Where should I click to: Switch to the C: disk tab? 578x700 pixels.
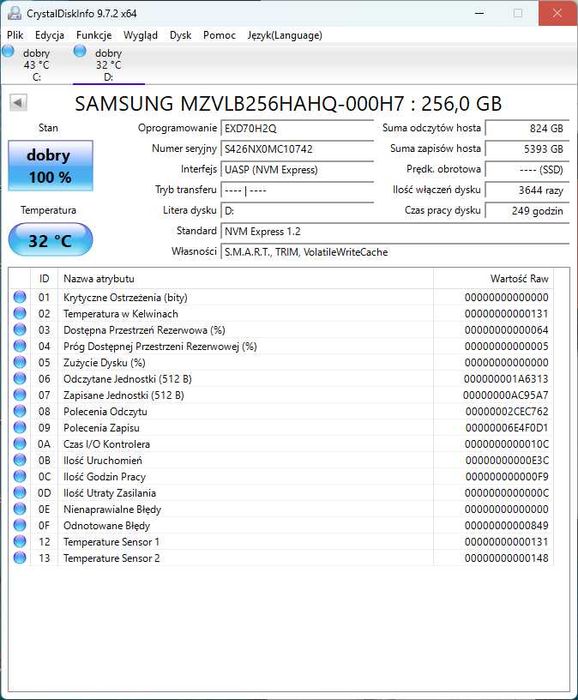37,64
